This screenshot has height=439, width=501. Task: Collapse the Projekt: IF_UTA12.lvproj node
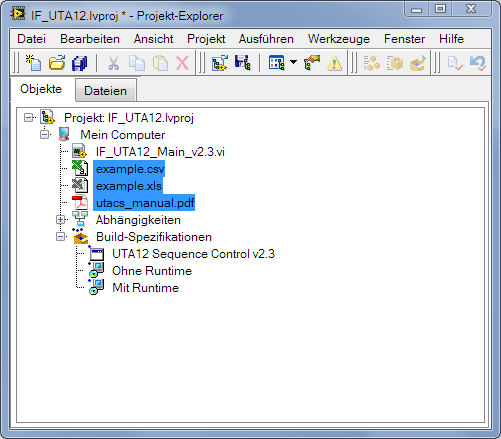click(x=29, y=118)
